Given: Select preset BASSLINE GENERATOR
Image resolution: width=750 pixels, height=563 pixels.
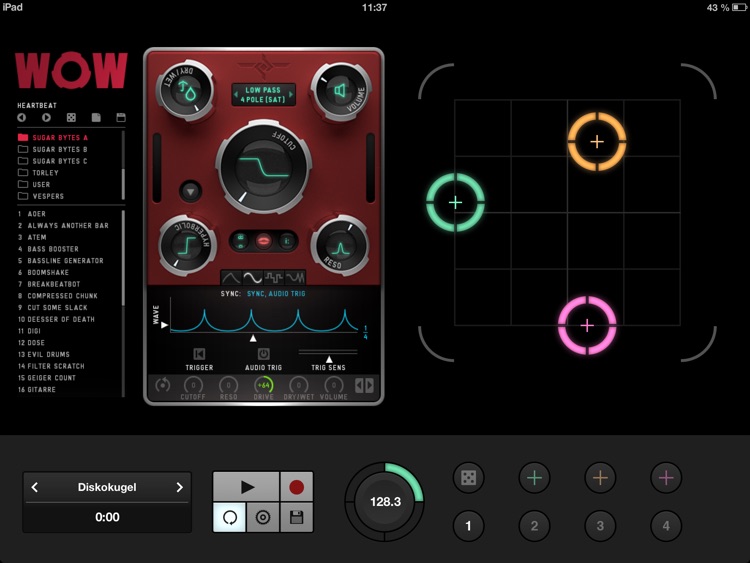Looking at the screenshot, I should tap(61, 261).
